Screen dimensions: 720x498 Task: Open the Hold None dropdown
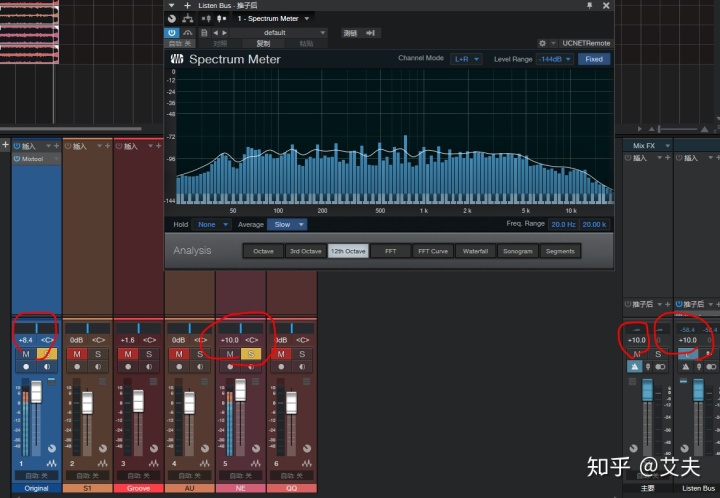211,224
